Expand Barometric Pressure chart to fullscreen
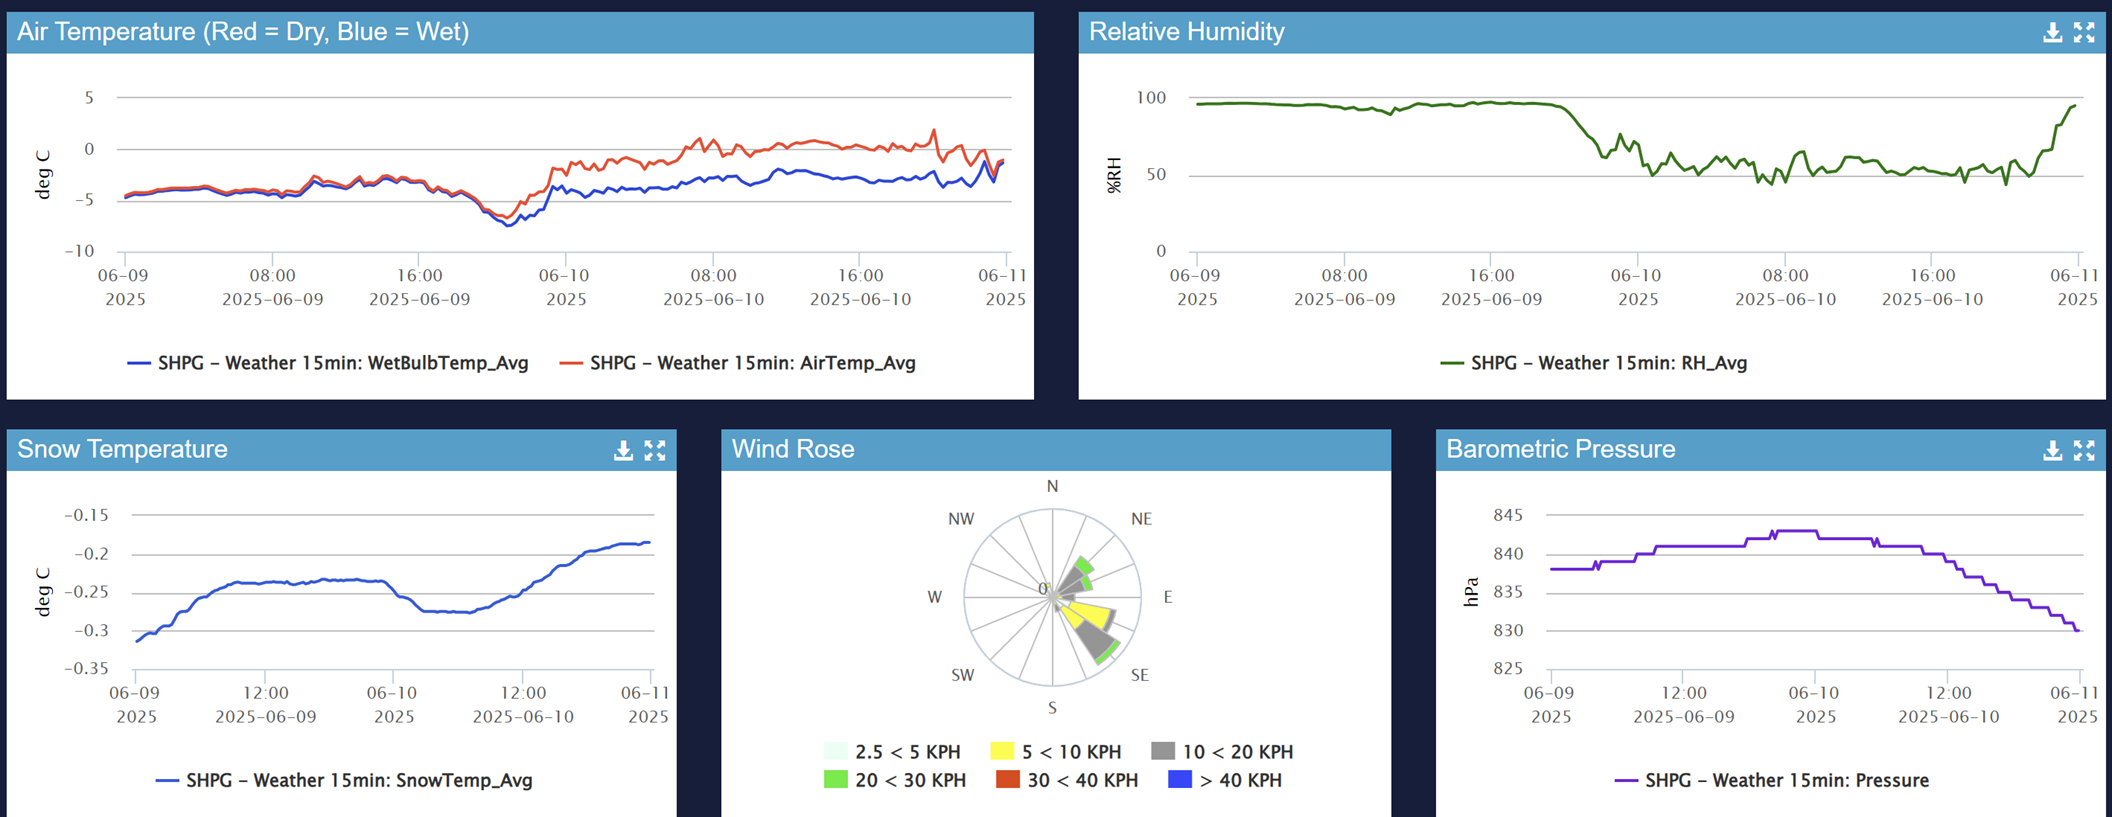The image size is (2112, 817). pos(2084,451)
